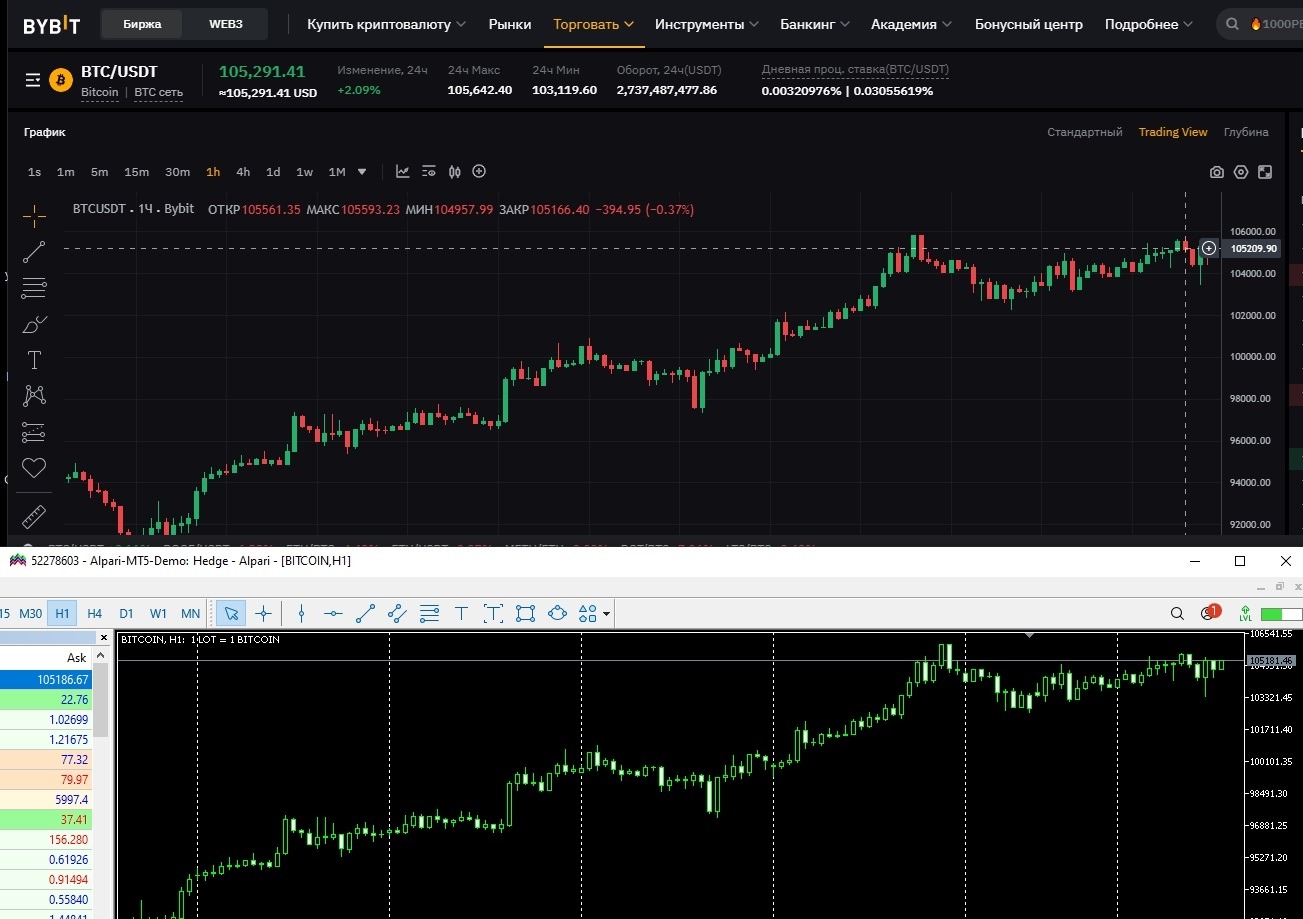Select the trend line drawing tool in Bybit chart

[34, 251]
